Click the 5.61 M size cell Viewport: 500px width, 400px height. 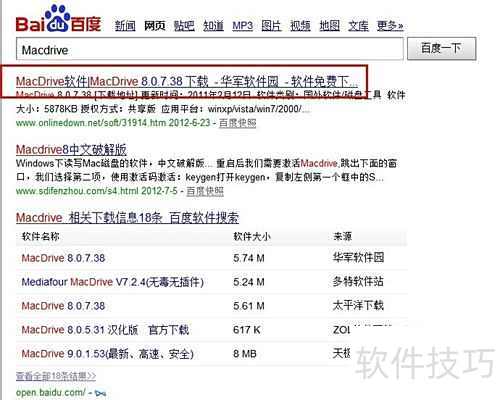click(249, 306)
